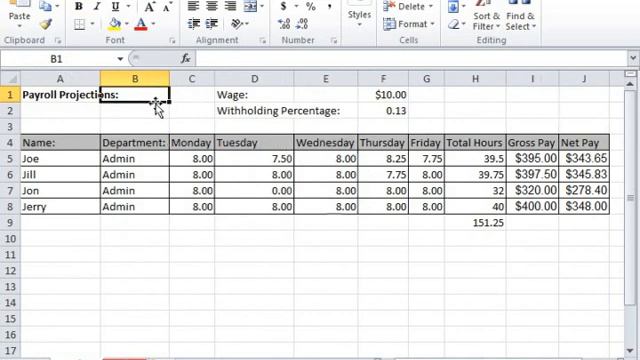Select the 'Payroll Projections:' cell
Viewport: 640px width, 360px height.
tap(60, 95)
